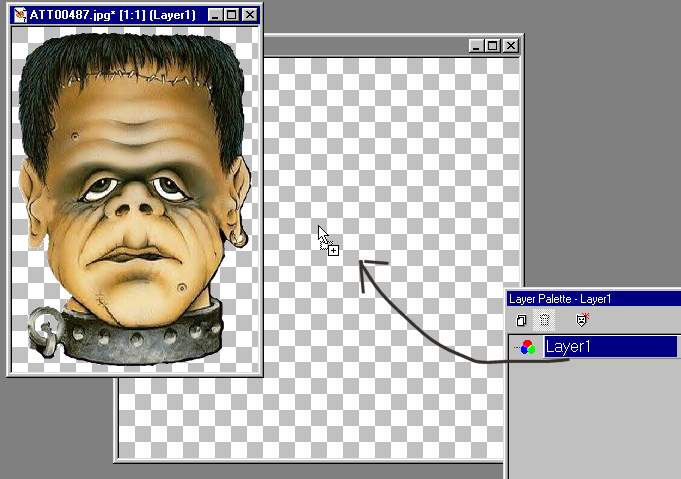681x479 pixels.
Task: Select the Frankenstein head image in ATT00487.jpg
Action: (x=135, y=198)
